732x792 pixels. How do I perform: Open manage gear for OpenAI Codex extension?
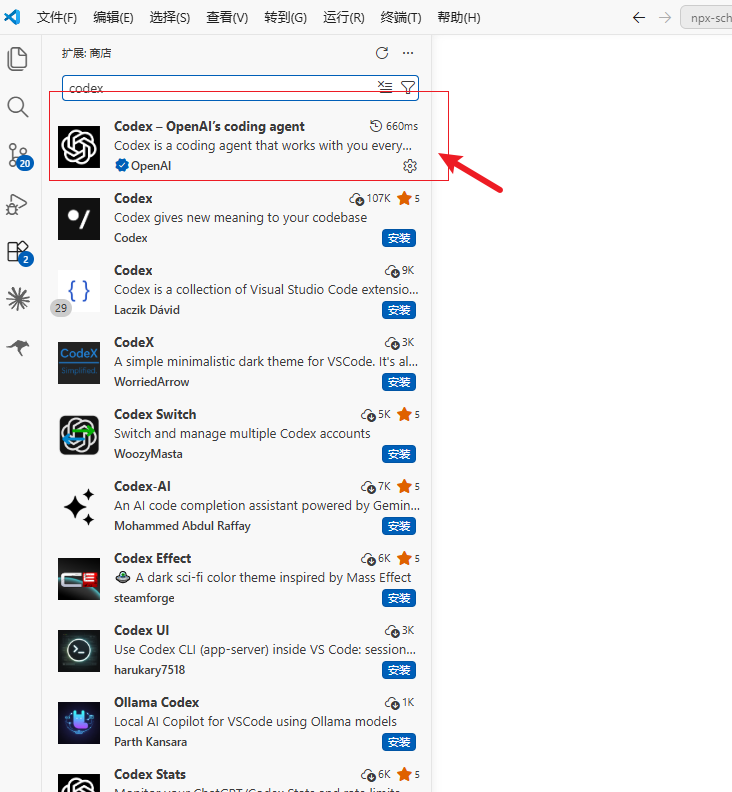(x=410, y=166)
